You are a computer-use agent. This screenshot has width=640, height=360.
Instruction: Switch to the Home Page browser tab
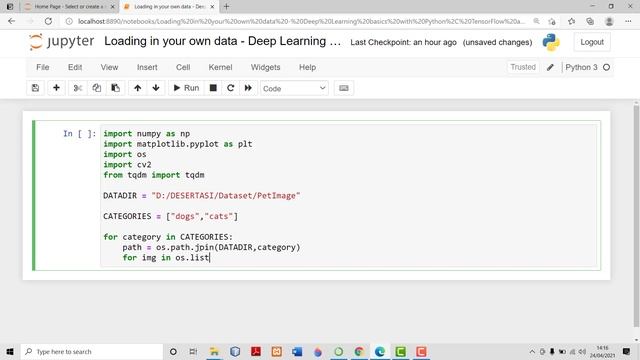tap(69, 7)
